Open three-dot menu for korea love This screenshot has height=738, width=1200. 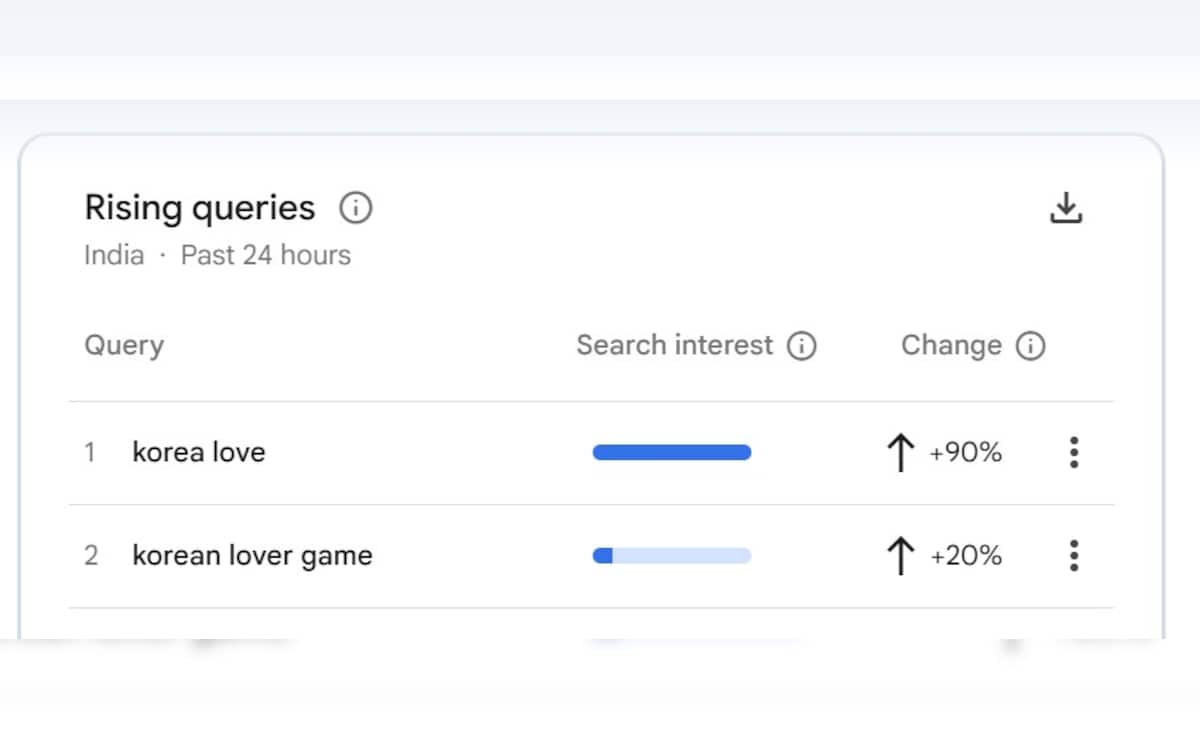(1074, 452)
